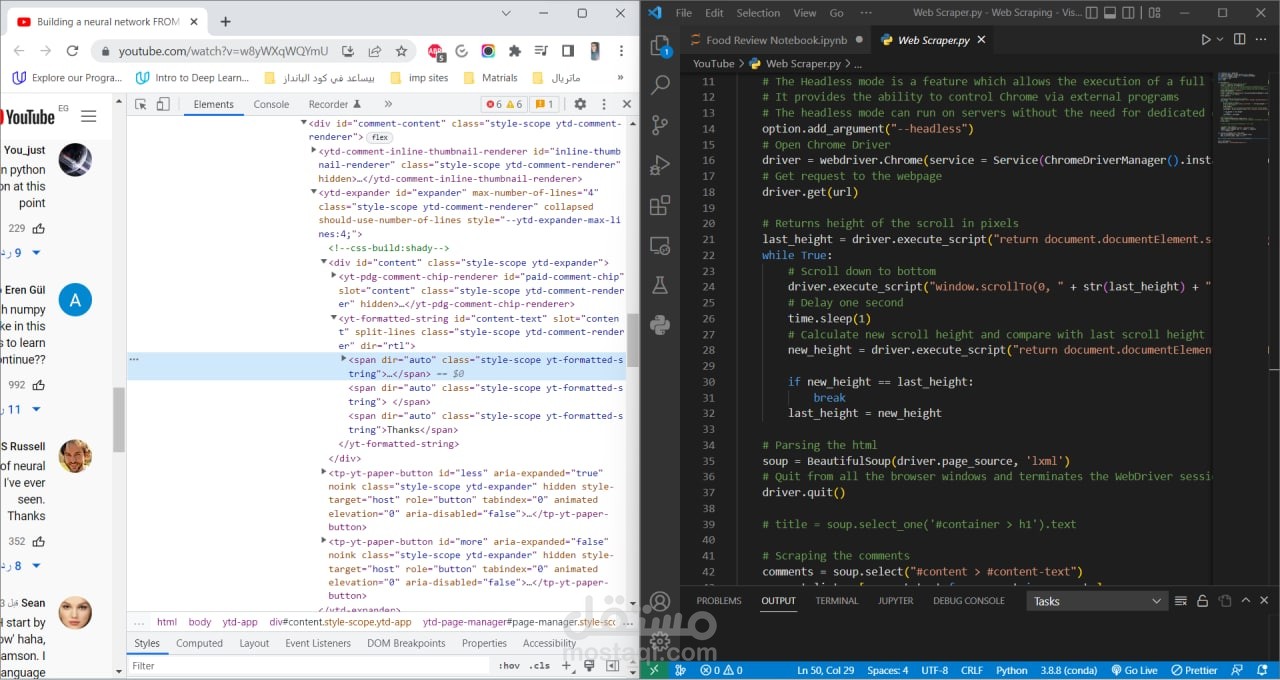
Task: Click the 3.8.8 (conda) interpreter selector
Action: tap(1067, 670)
